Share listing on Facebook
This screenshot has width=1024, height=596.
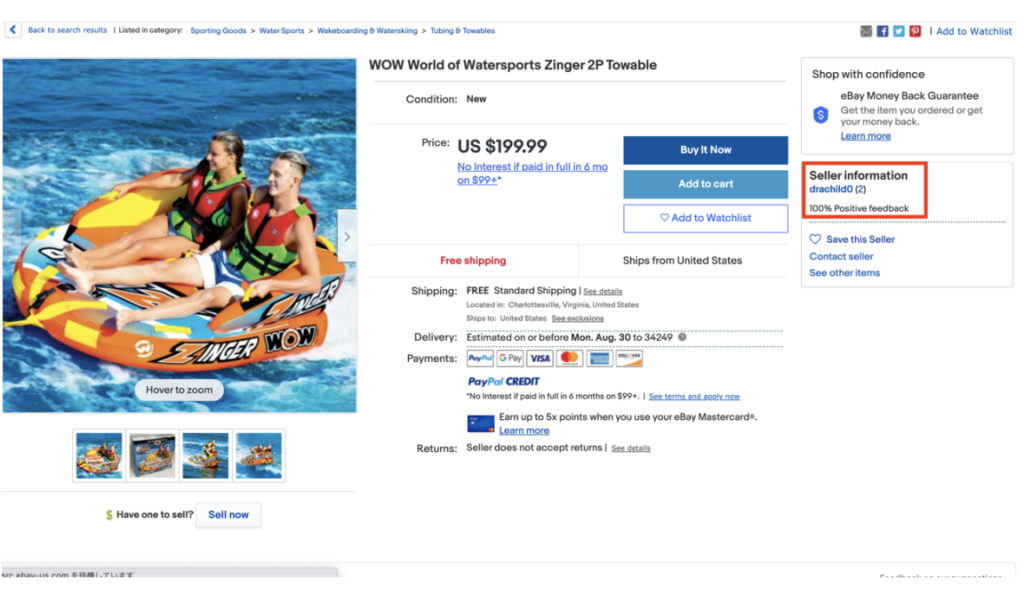882,31
